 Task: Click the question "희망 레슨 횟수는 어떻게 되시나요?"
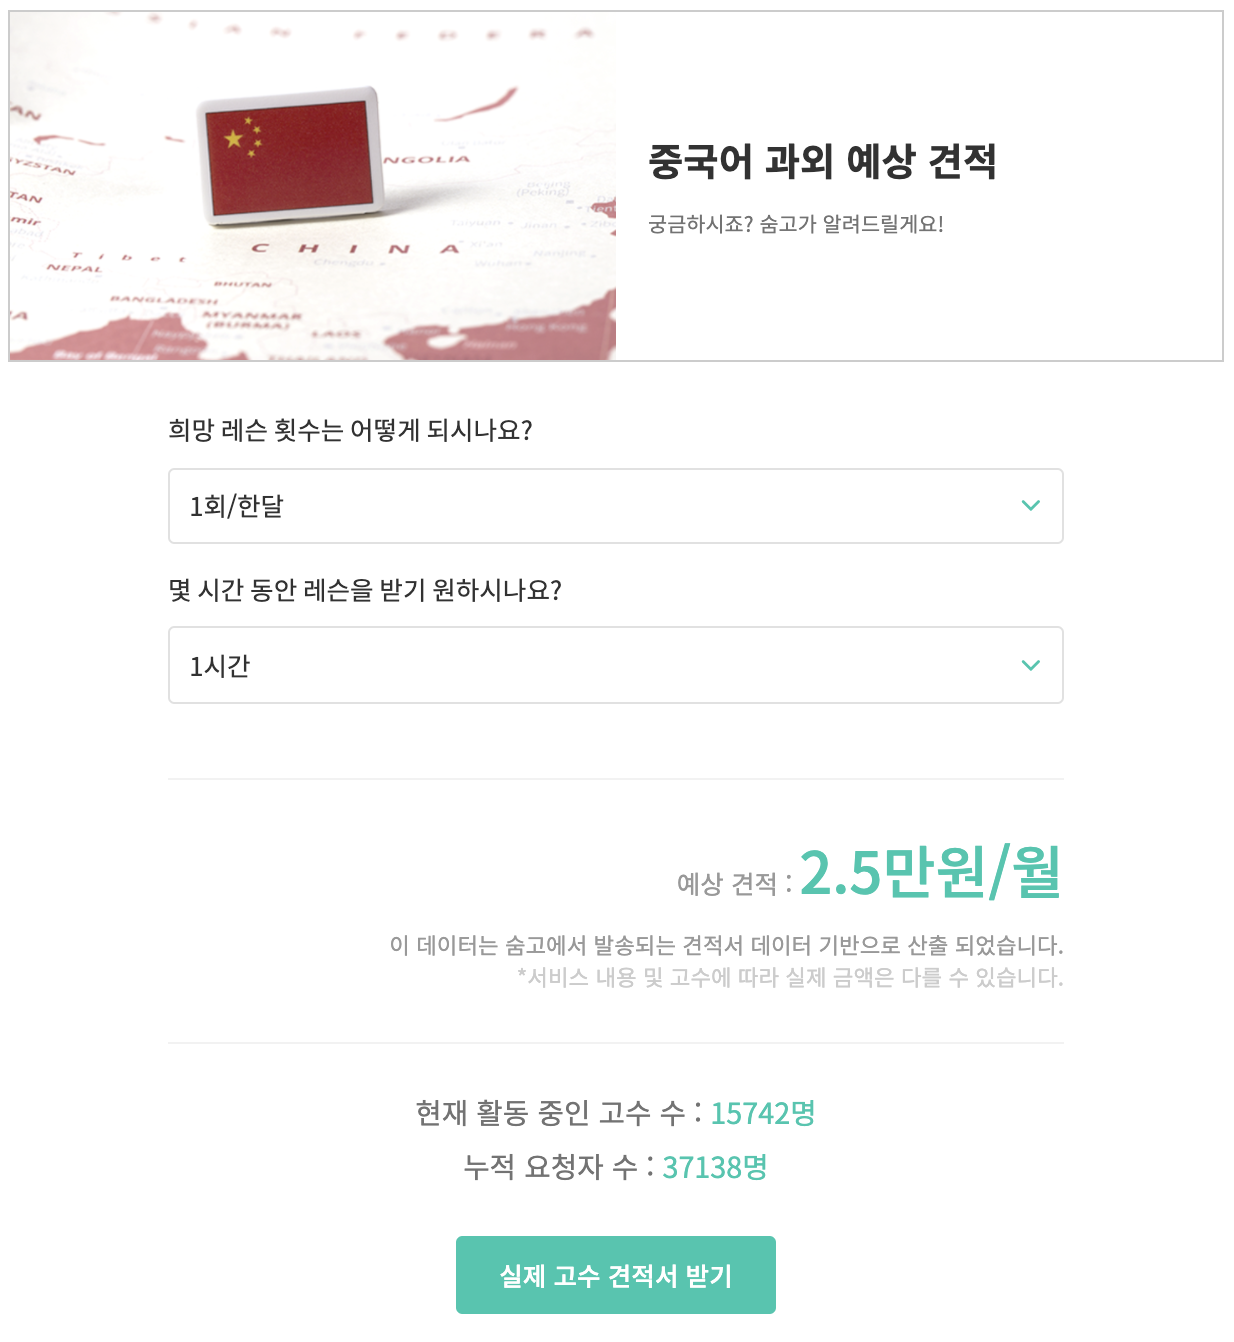click(x=350, y=430)
